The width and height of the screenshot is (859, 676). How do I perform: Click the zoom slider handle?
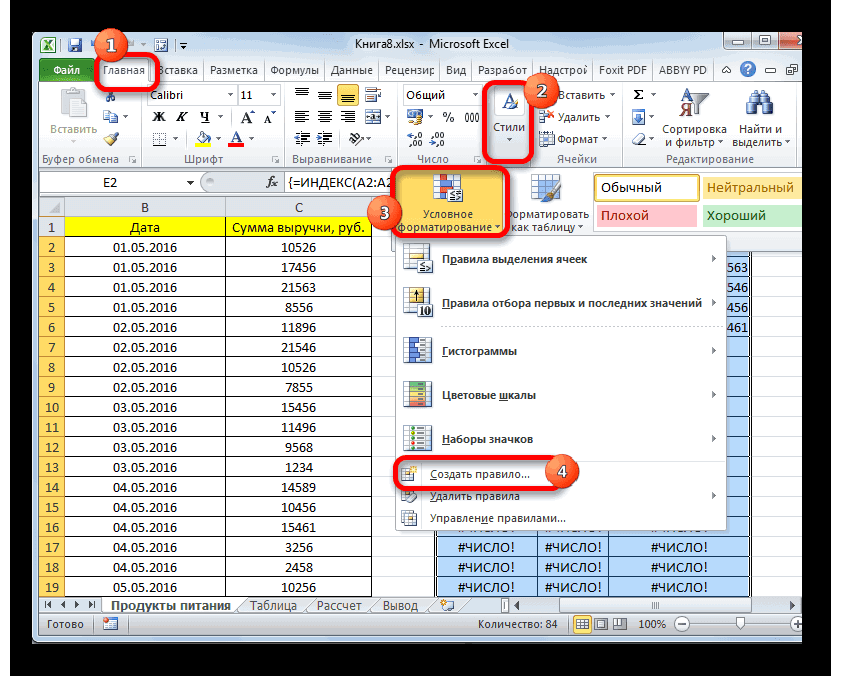point(740,623)
